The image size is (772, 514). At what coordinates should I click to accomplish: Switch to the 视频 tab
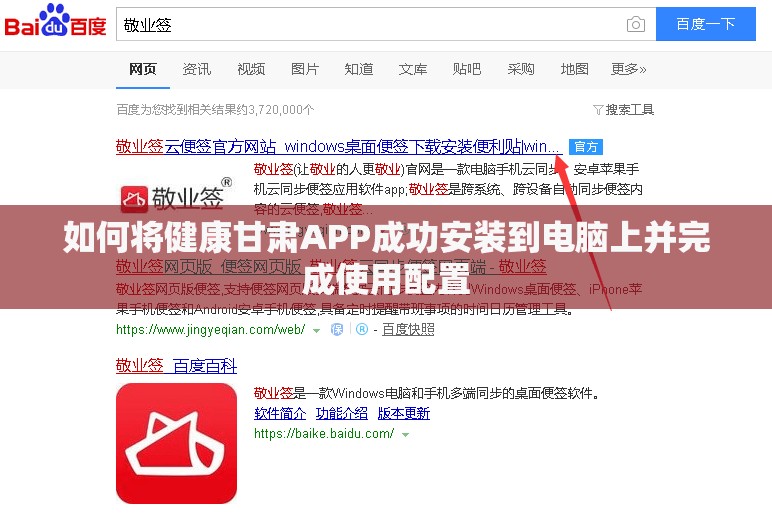point(251,69)
